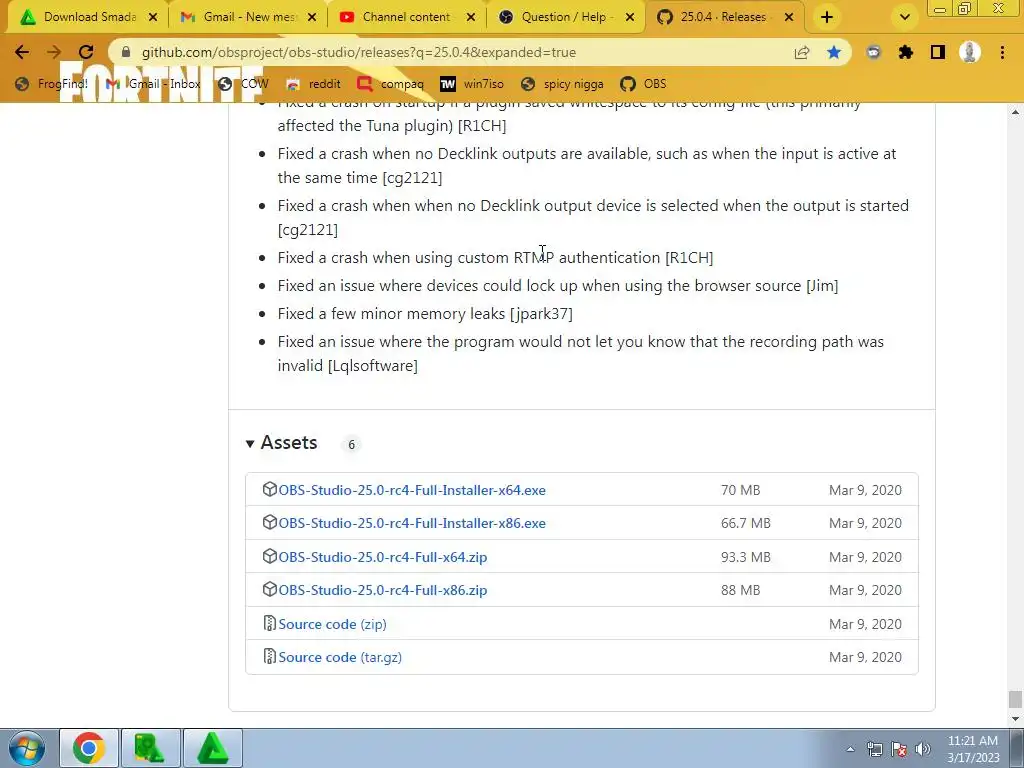Switch to Download Smadav tab
Image resolution: width=1024 pixels, height=768 pixels.
[88, 17]
